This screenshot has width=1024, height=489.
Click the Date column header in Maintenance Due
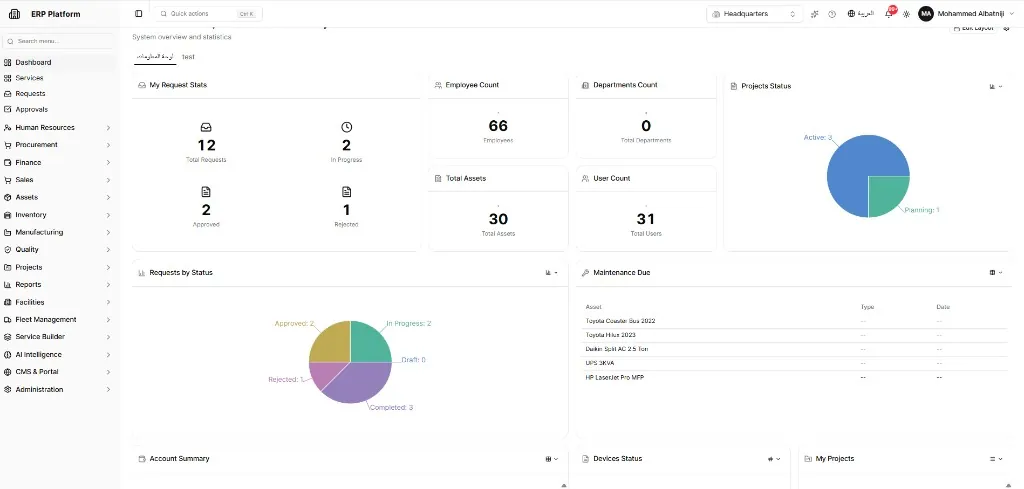coord(943,307)
